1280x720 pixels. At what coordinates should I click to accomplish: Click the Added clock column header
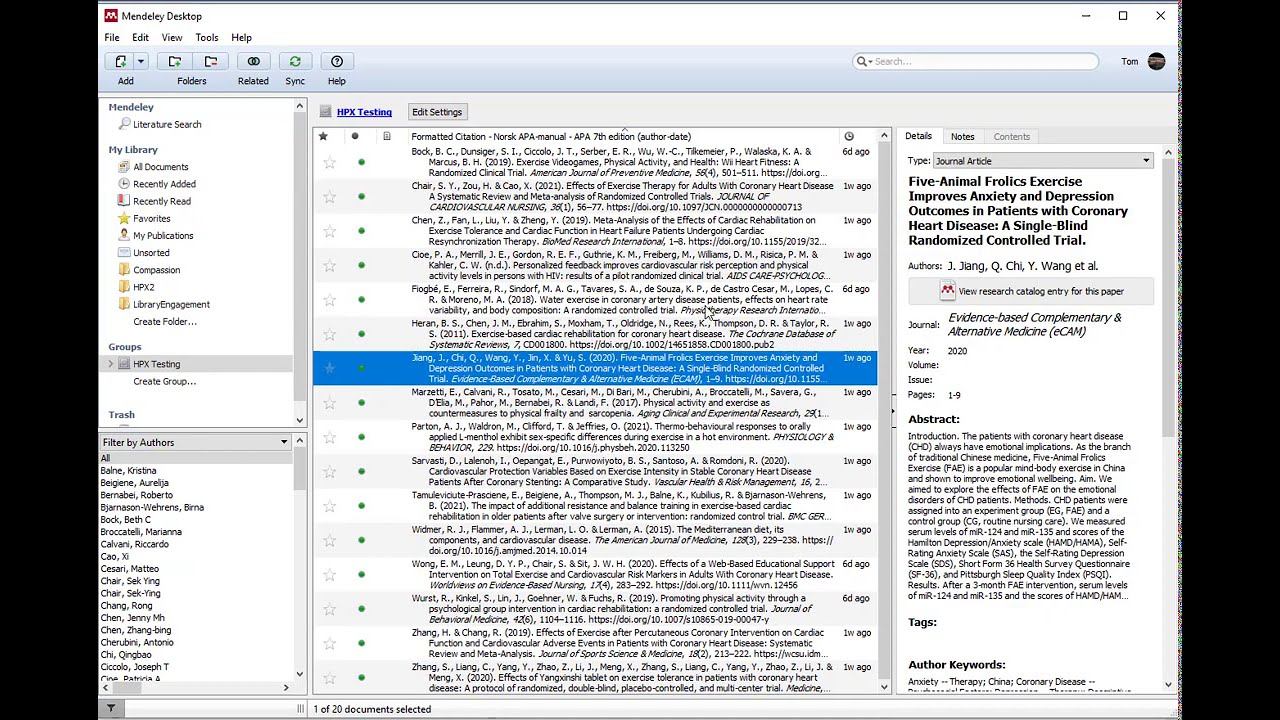coord(849,136)
